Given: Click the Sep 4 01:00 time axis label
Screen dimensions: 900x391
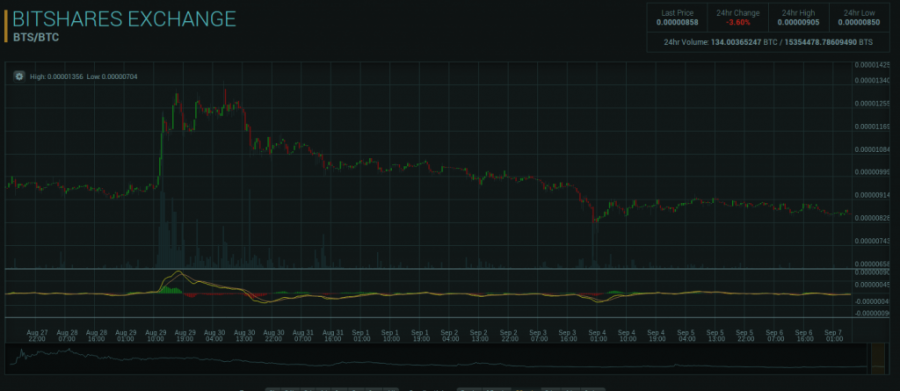Looking at the screenshot, I should (597, 335).
